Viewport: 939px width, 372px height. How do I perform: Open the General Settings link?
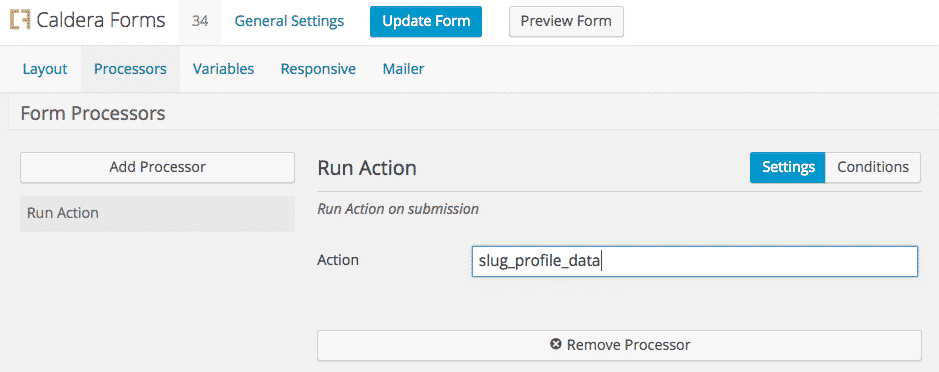(x=289, y=22)
